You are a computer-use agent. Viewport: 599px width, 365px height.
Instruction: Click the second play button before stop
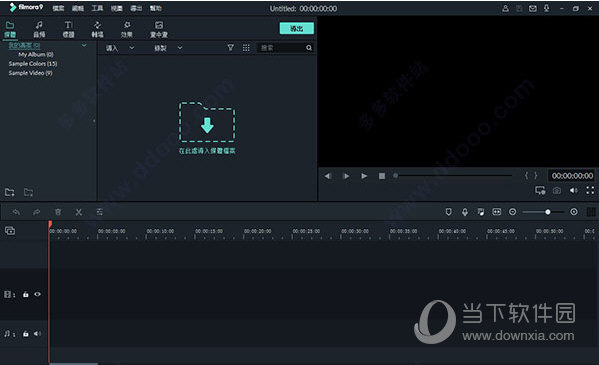364,176
